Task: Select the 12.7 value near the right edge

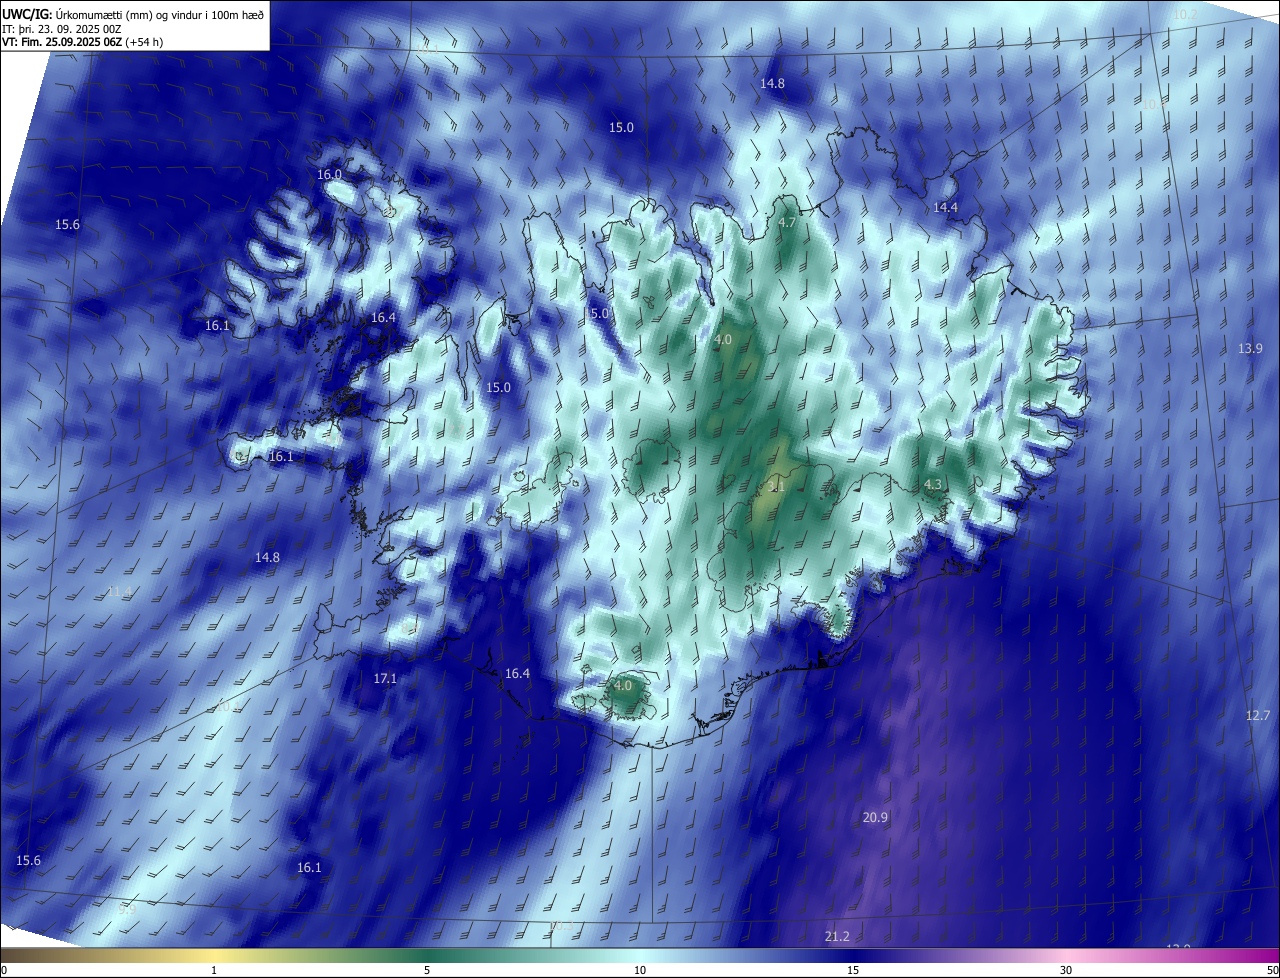Action: 1257,715
